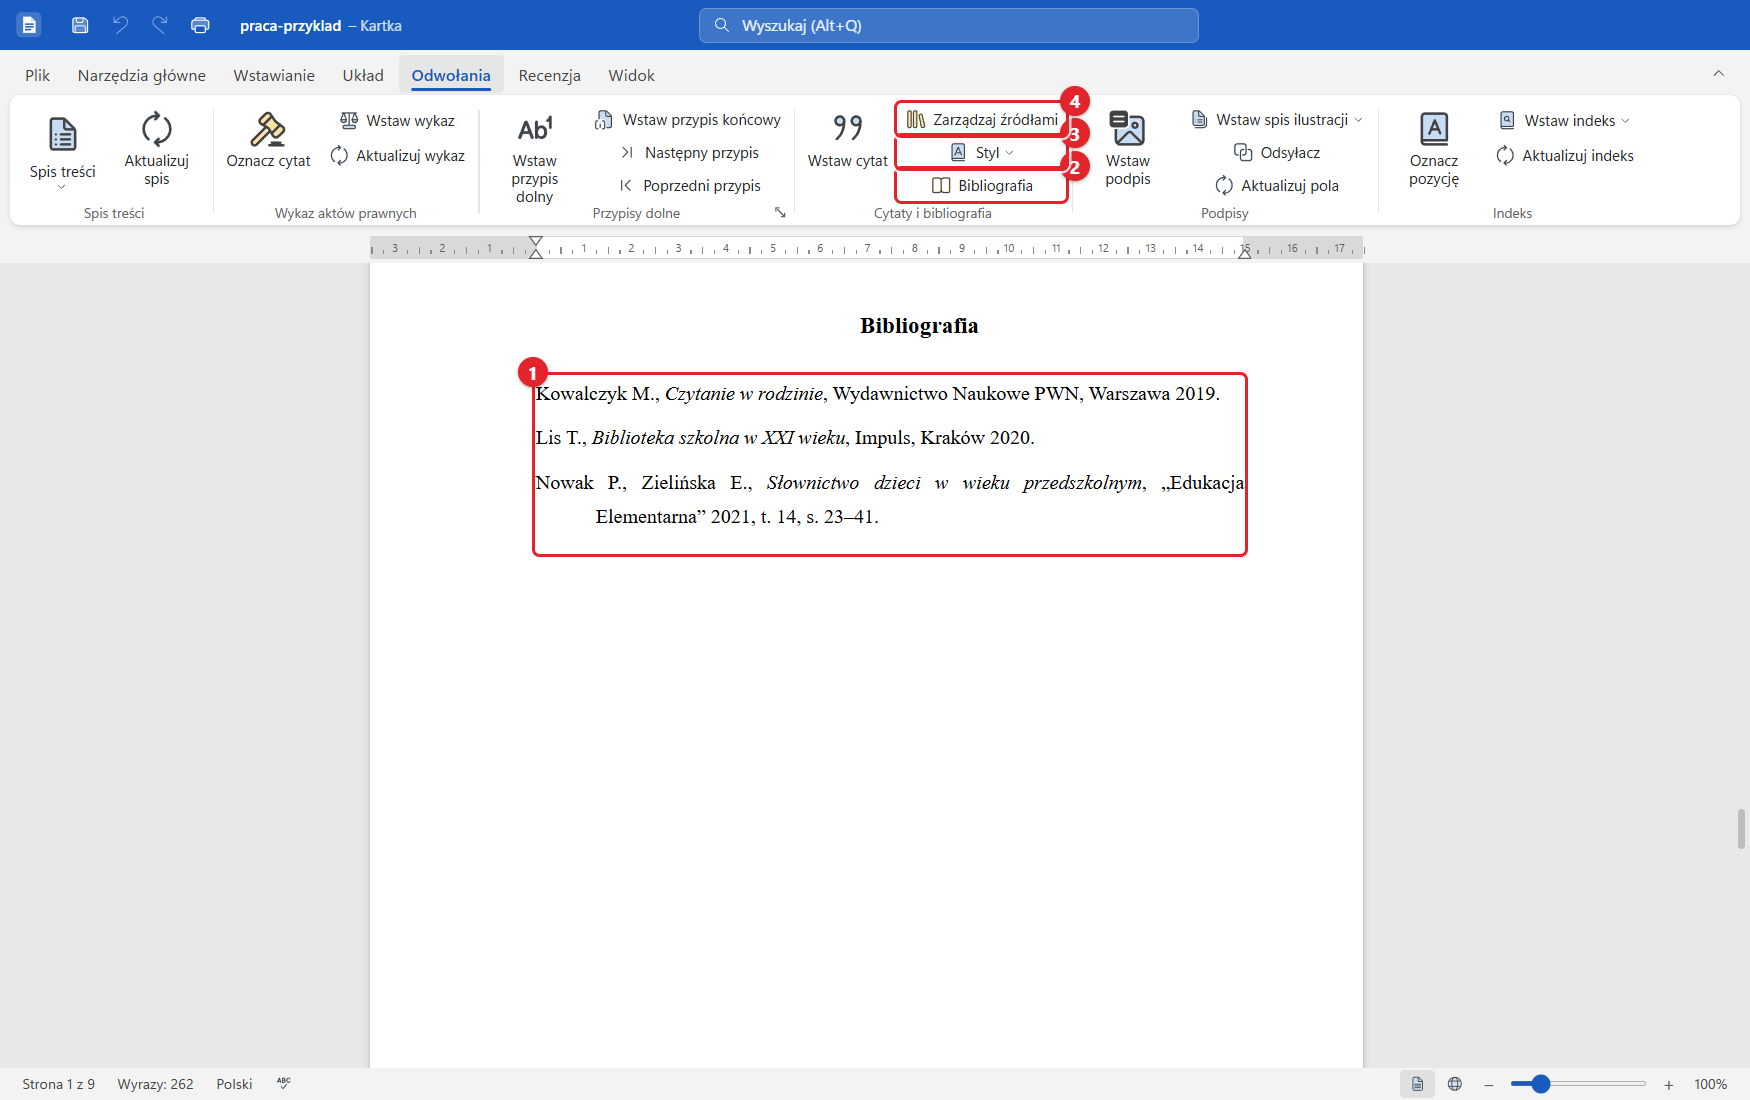Click Oznacz cytat gavel icon
Viewport: 1750px width, 1100px height.
click(x=268, y=129)
